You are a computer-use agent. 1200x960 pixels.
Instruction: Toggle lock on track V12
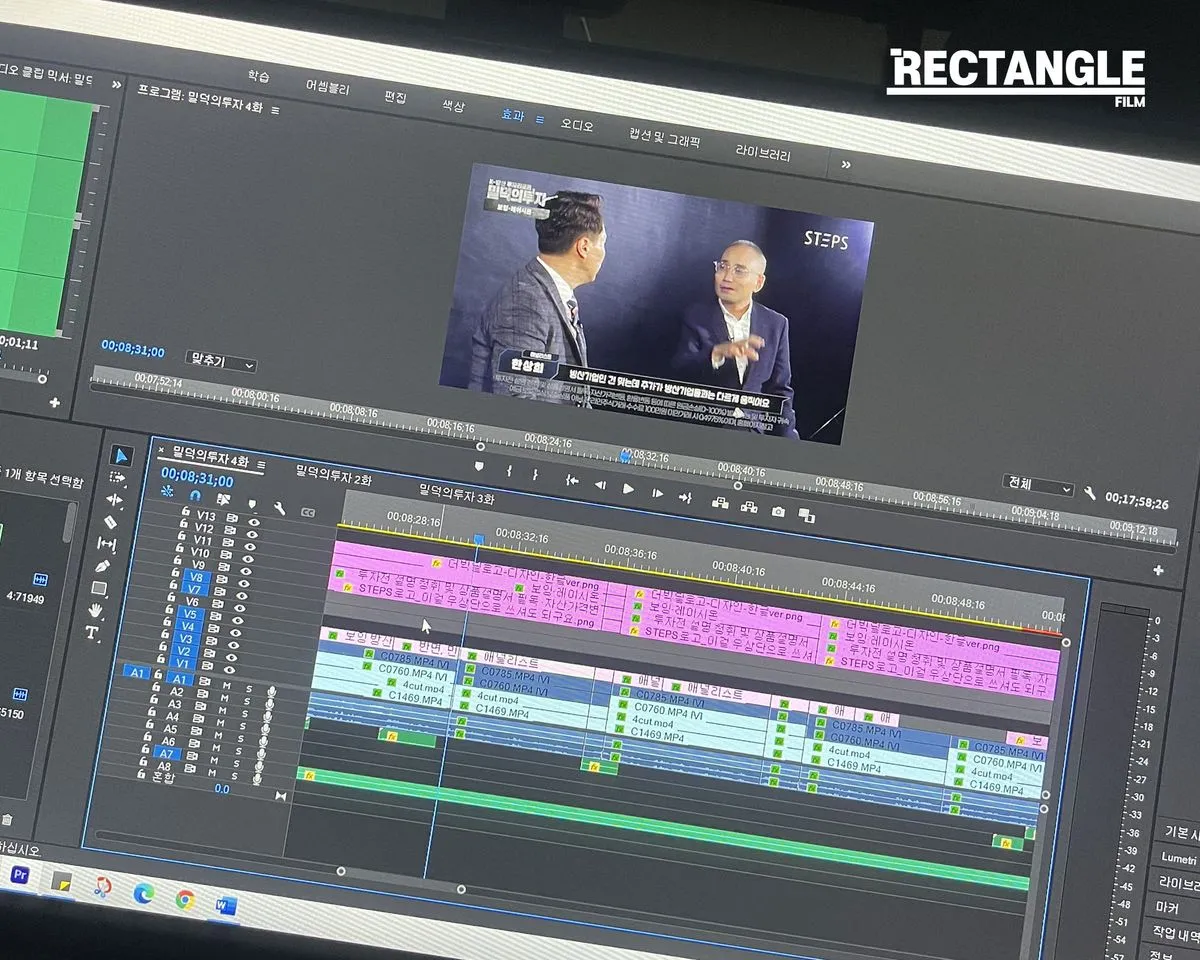183,522
